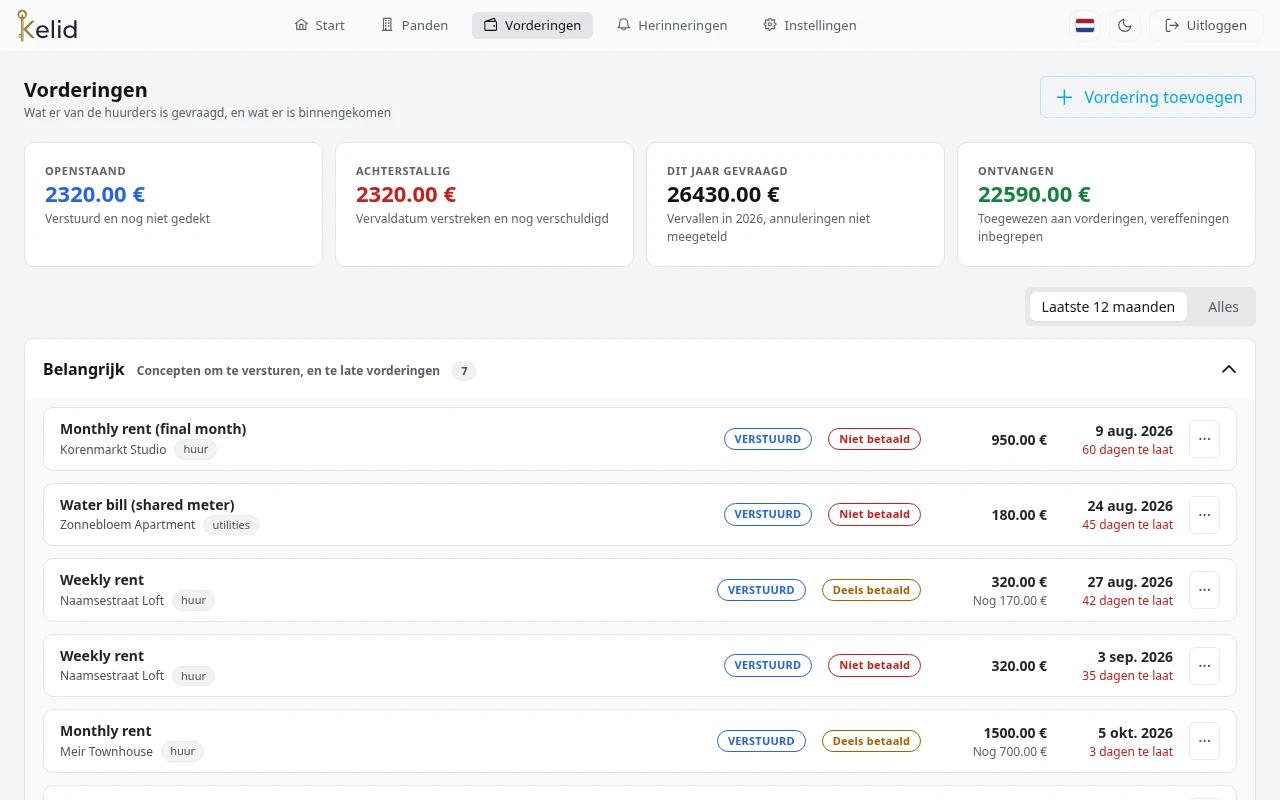Click the Nog 700.00 € remaining amount
Screen dimensions: 1280x800
1010,752
